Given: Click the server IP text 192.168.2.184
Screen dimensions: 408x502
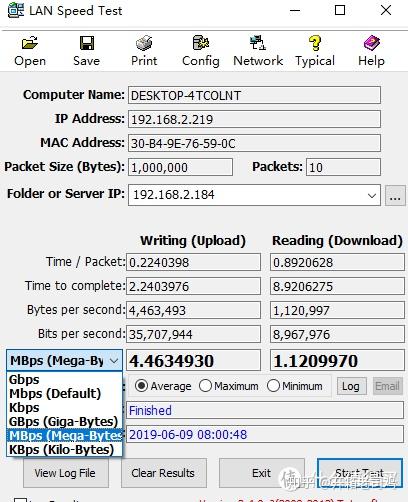Looking at the screenshot, I should (174, 195).
